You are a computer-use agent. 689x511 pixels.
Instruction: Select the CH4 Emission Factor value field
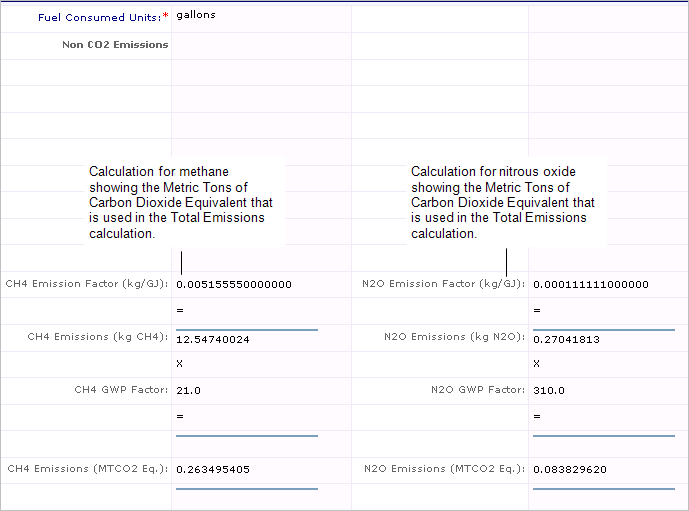[234, 284]
